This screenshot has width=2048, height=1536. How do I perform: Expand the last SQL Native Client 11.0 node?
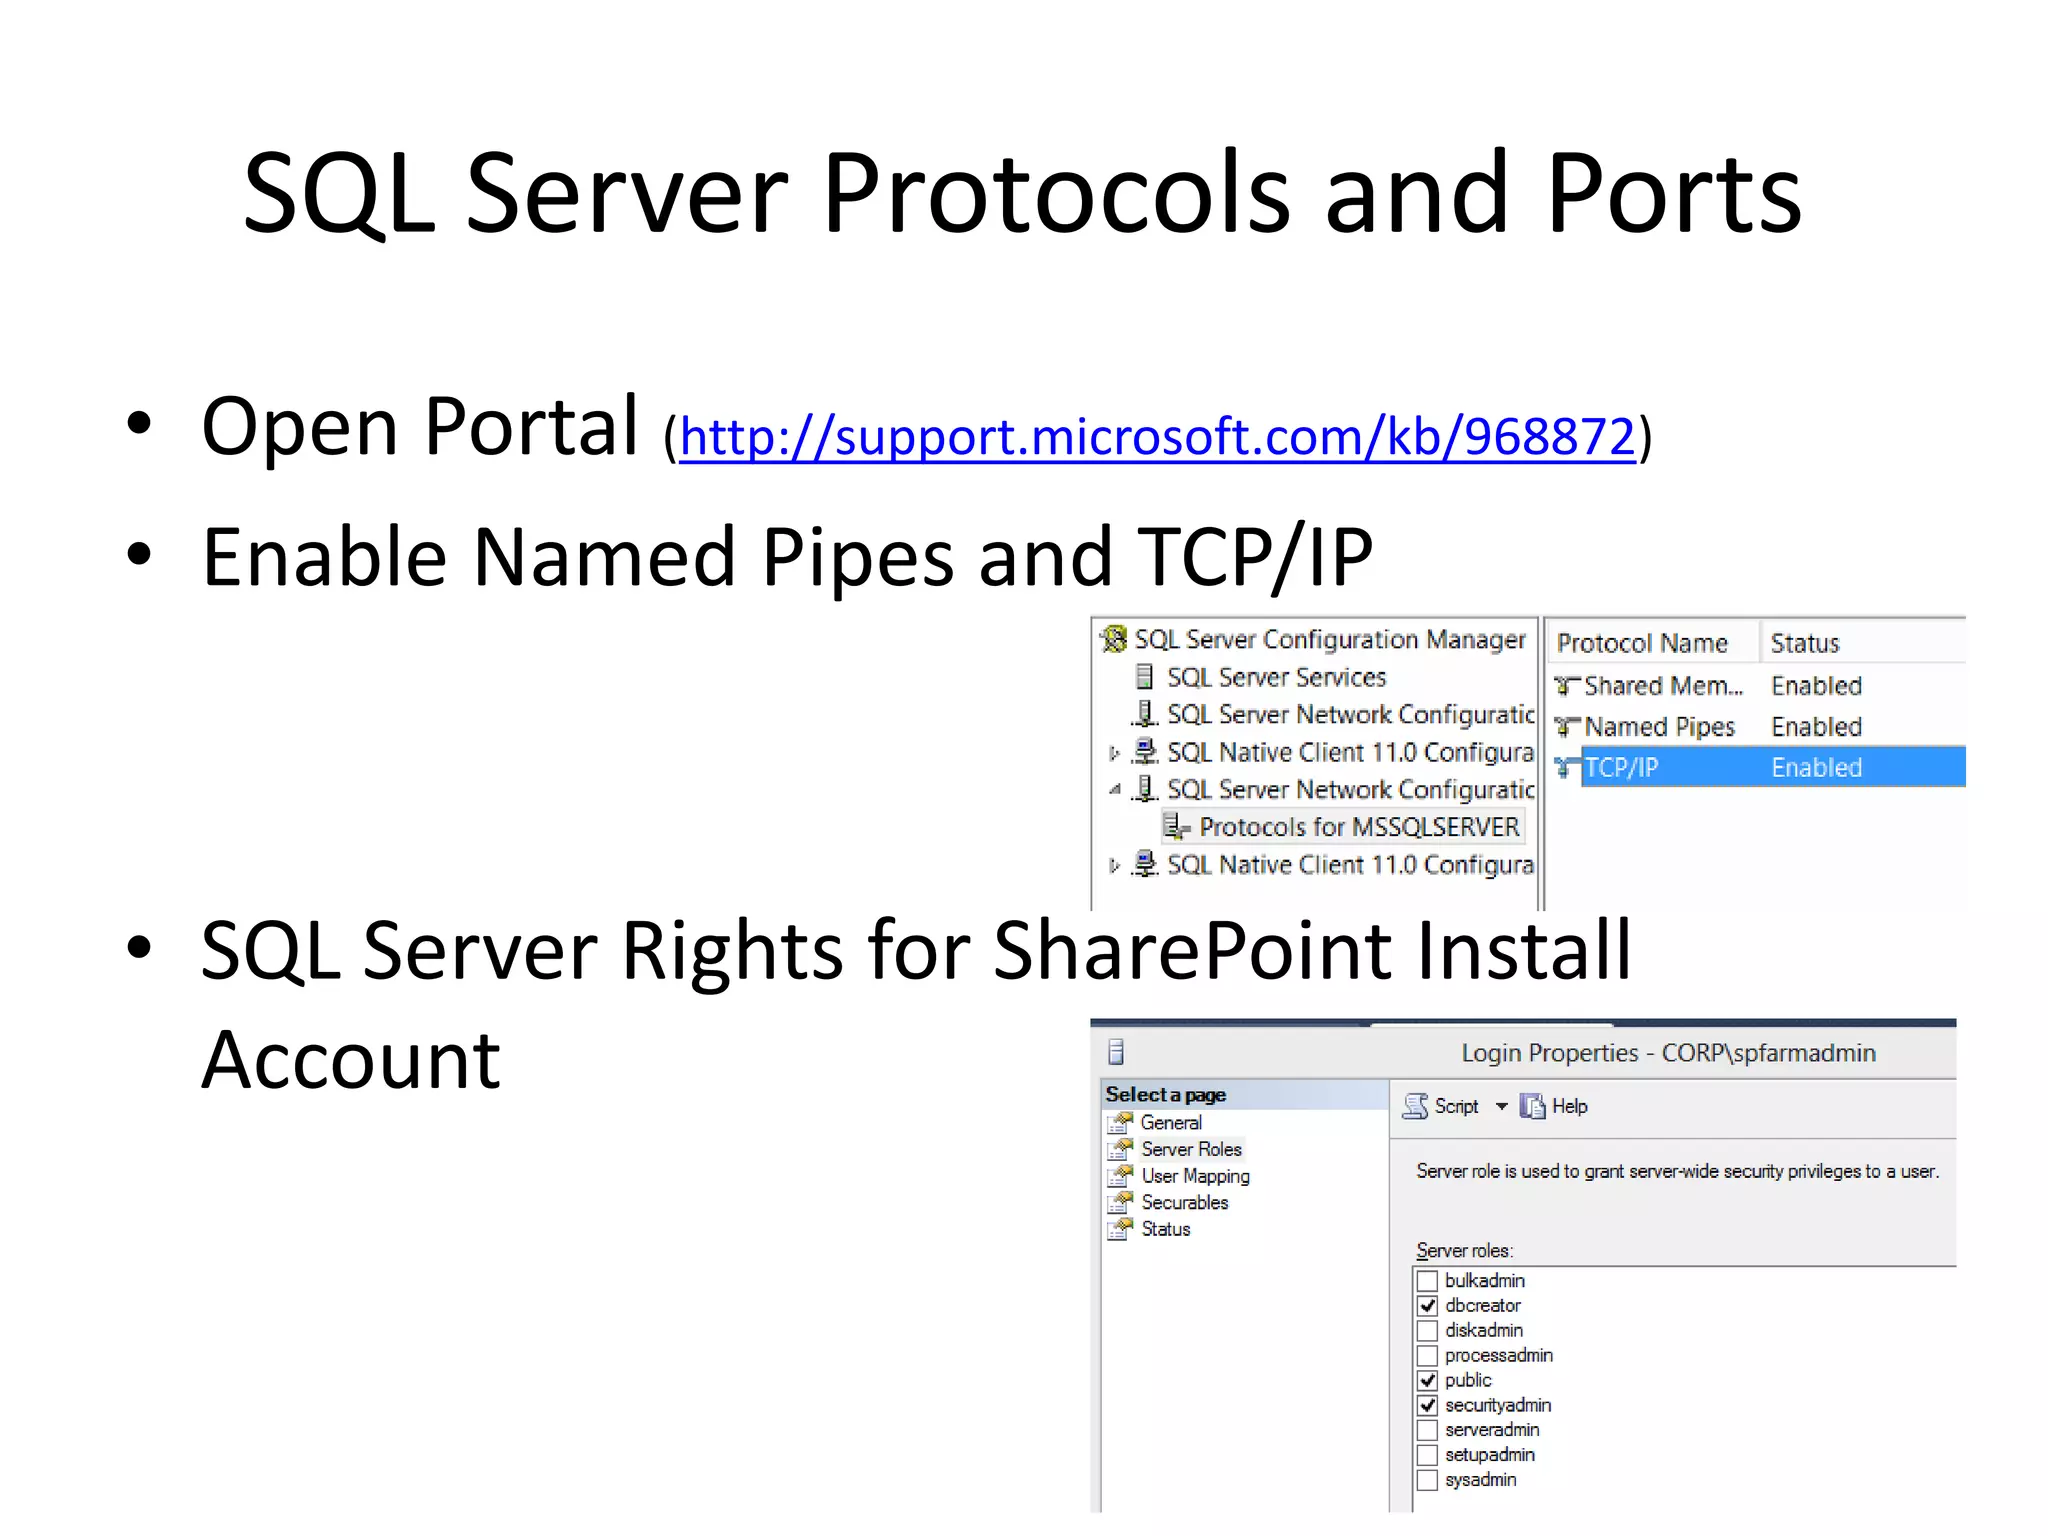coord(1114,865)
